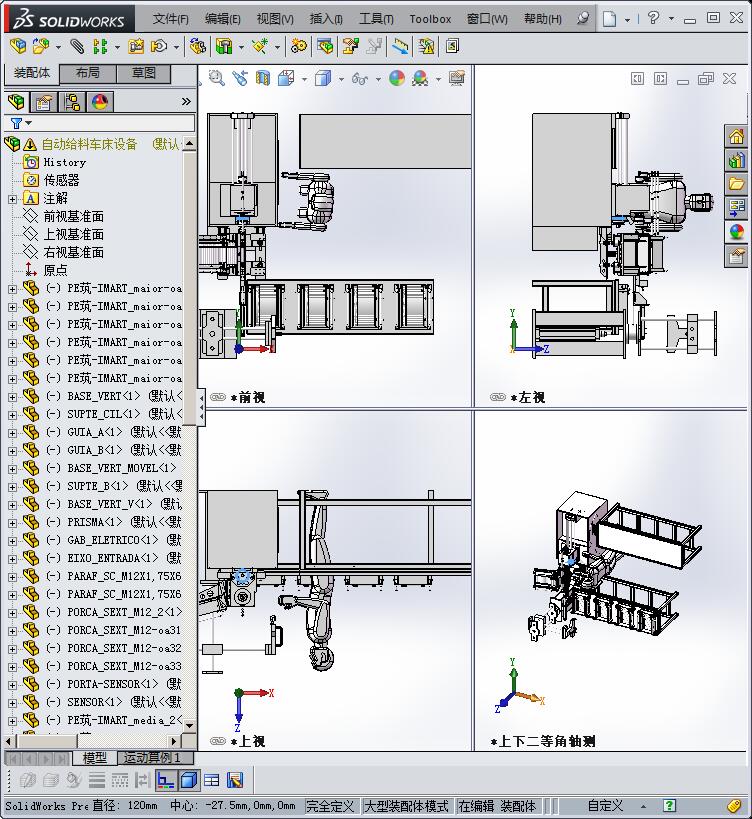Switch to the 运动算例1 tab
752x819 pixels.
tap(155, 757)
